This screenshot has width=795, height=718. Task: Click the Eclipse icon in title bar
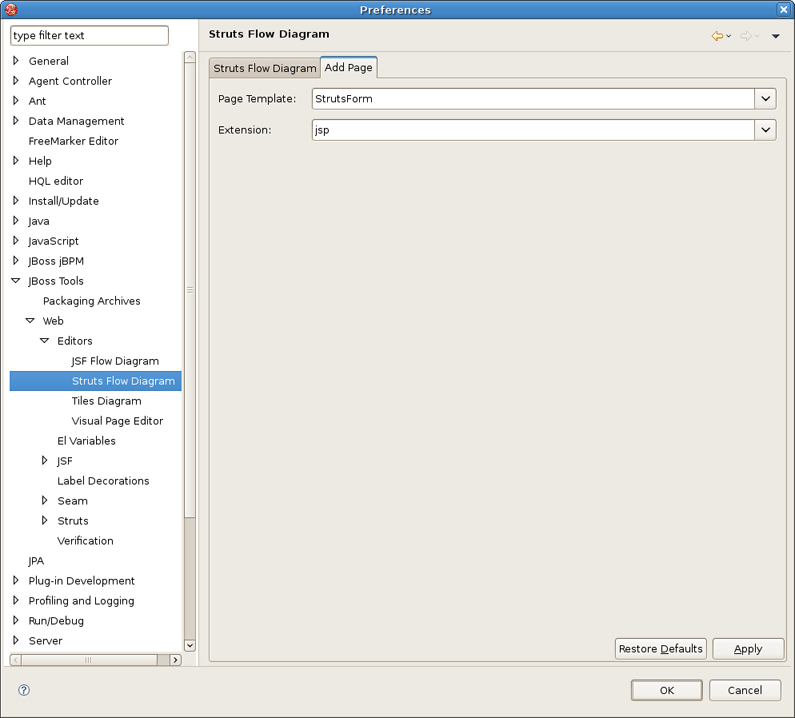click(x=11, y=9)
